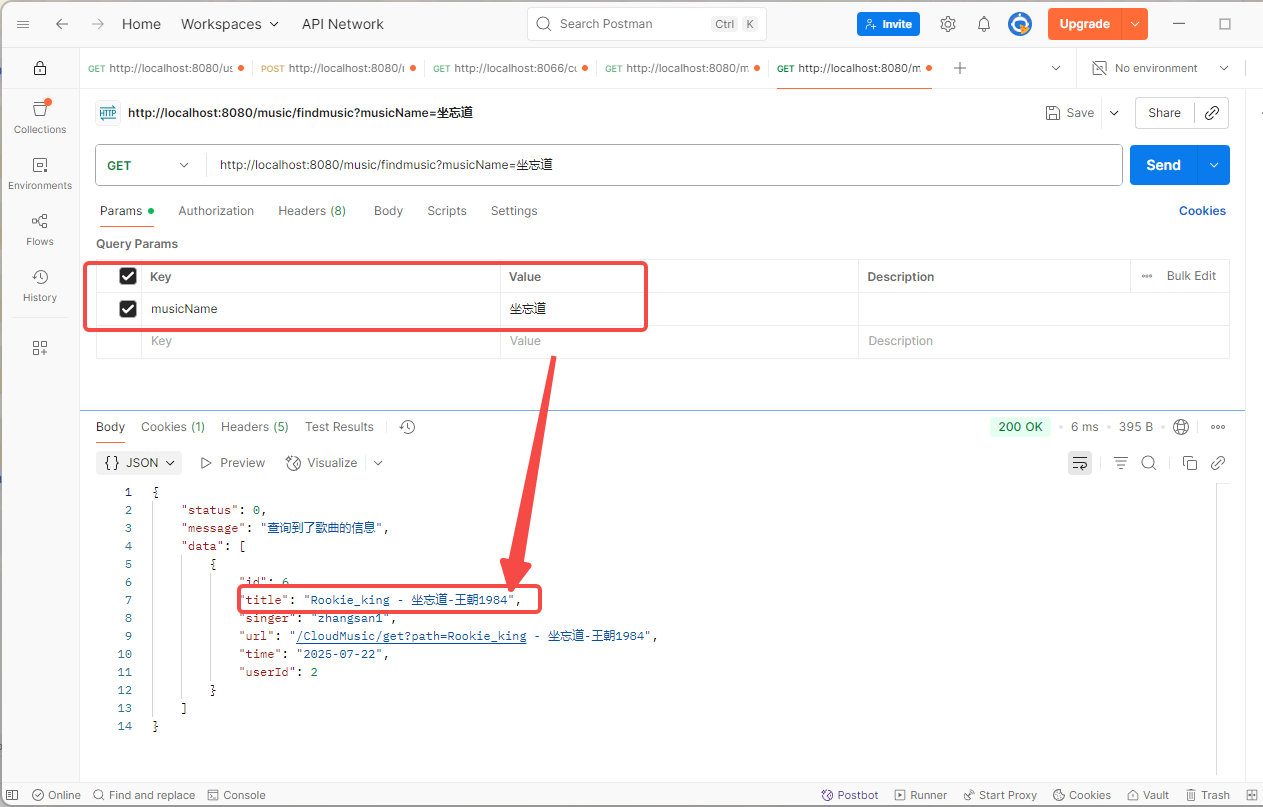Open Runner in the status bar
This screenshot has height=807, width=1263.
tap(920, 795)
